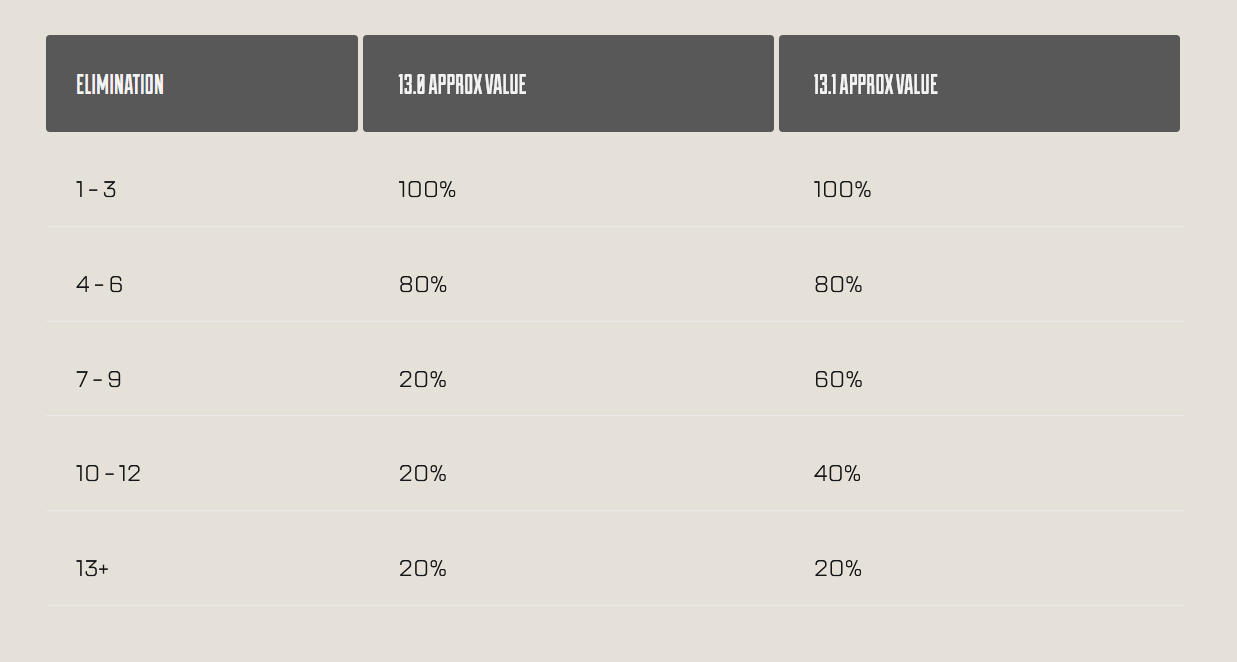Click 13.1 column 20% in 13+ row
This screenshot has height=662, width=1237.
coord(838,568)
